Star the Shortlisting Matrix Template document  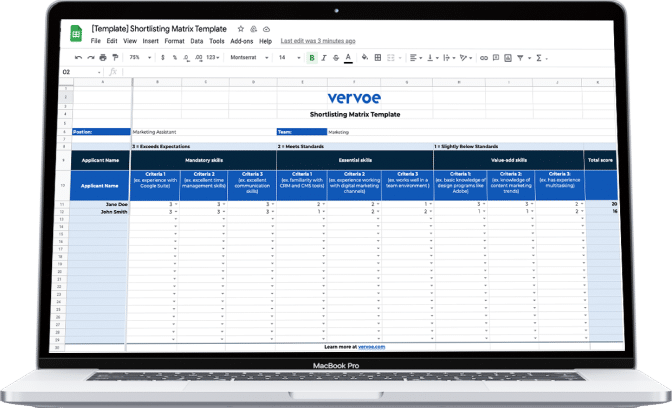[241, 29]
